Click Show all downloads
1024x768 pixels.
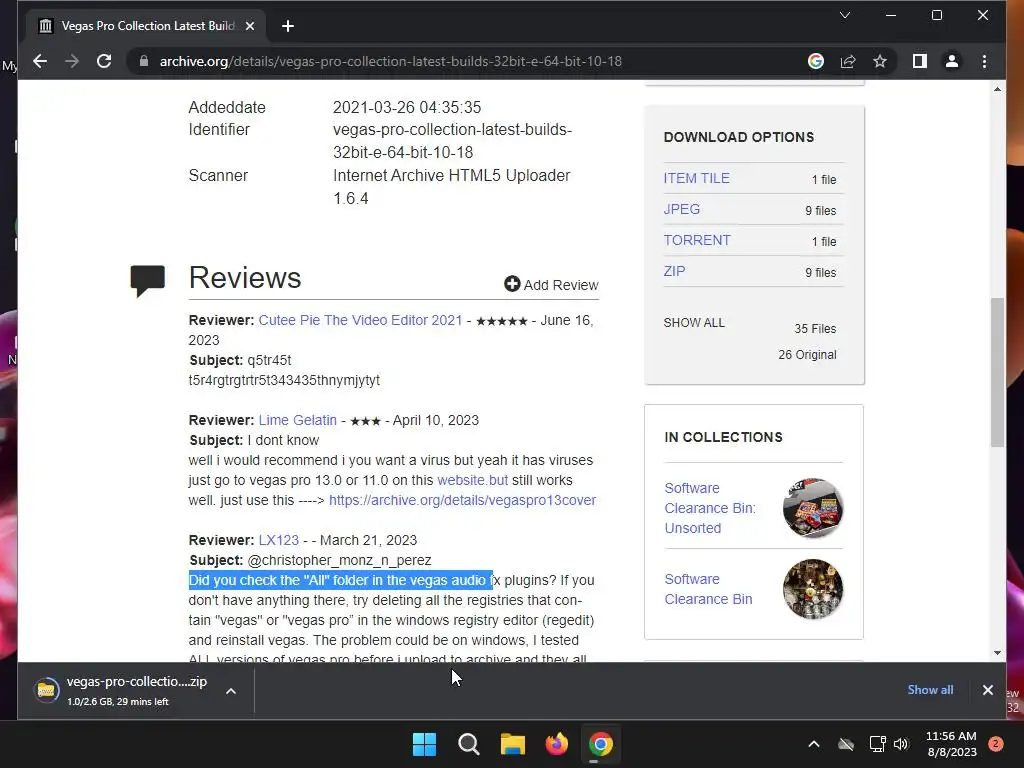(930, 690)
